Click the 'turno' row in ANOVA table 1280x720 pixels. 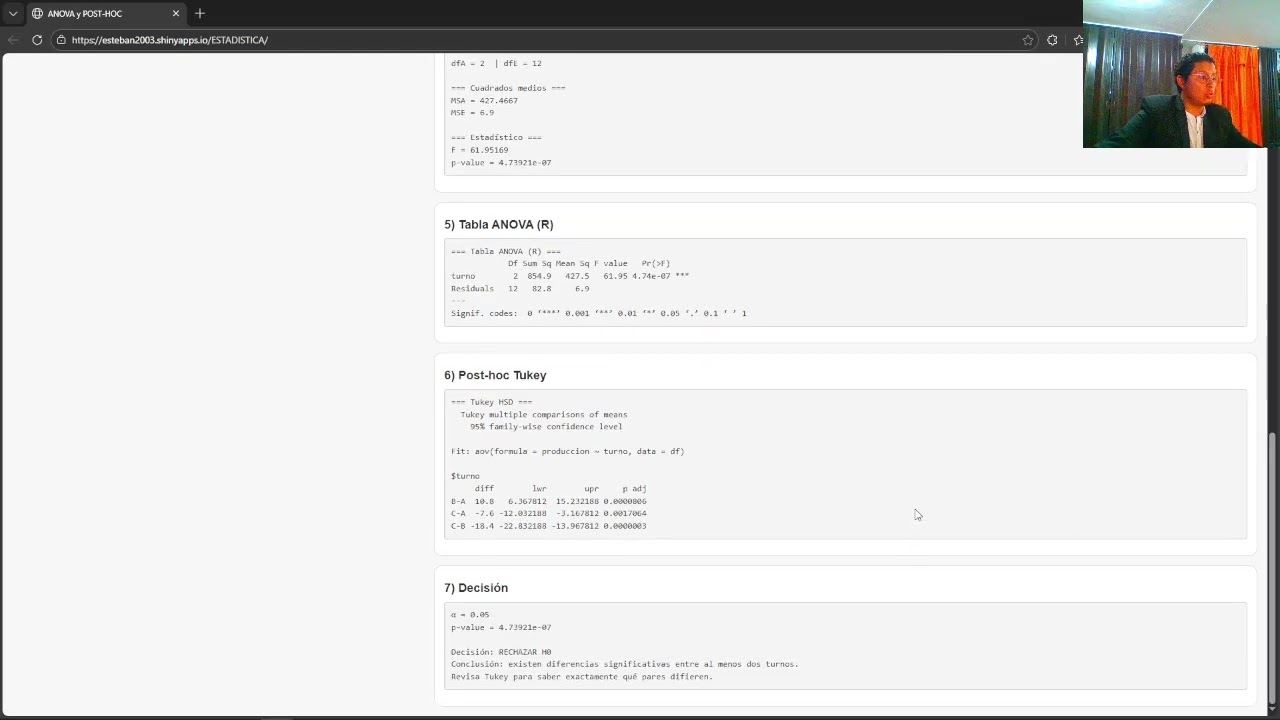coord(570,276)
